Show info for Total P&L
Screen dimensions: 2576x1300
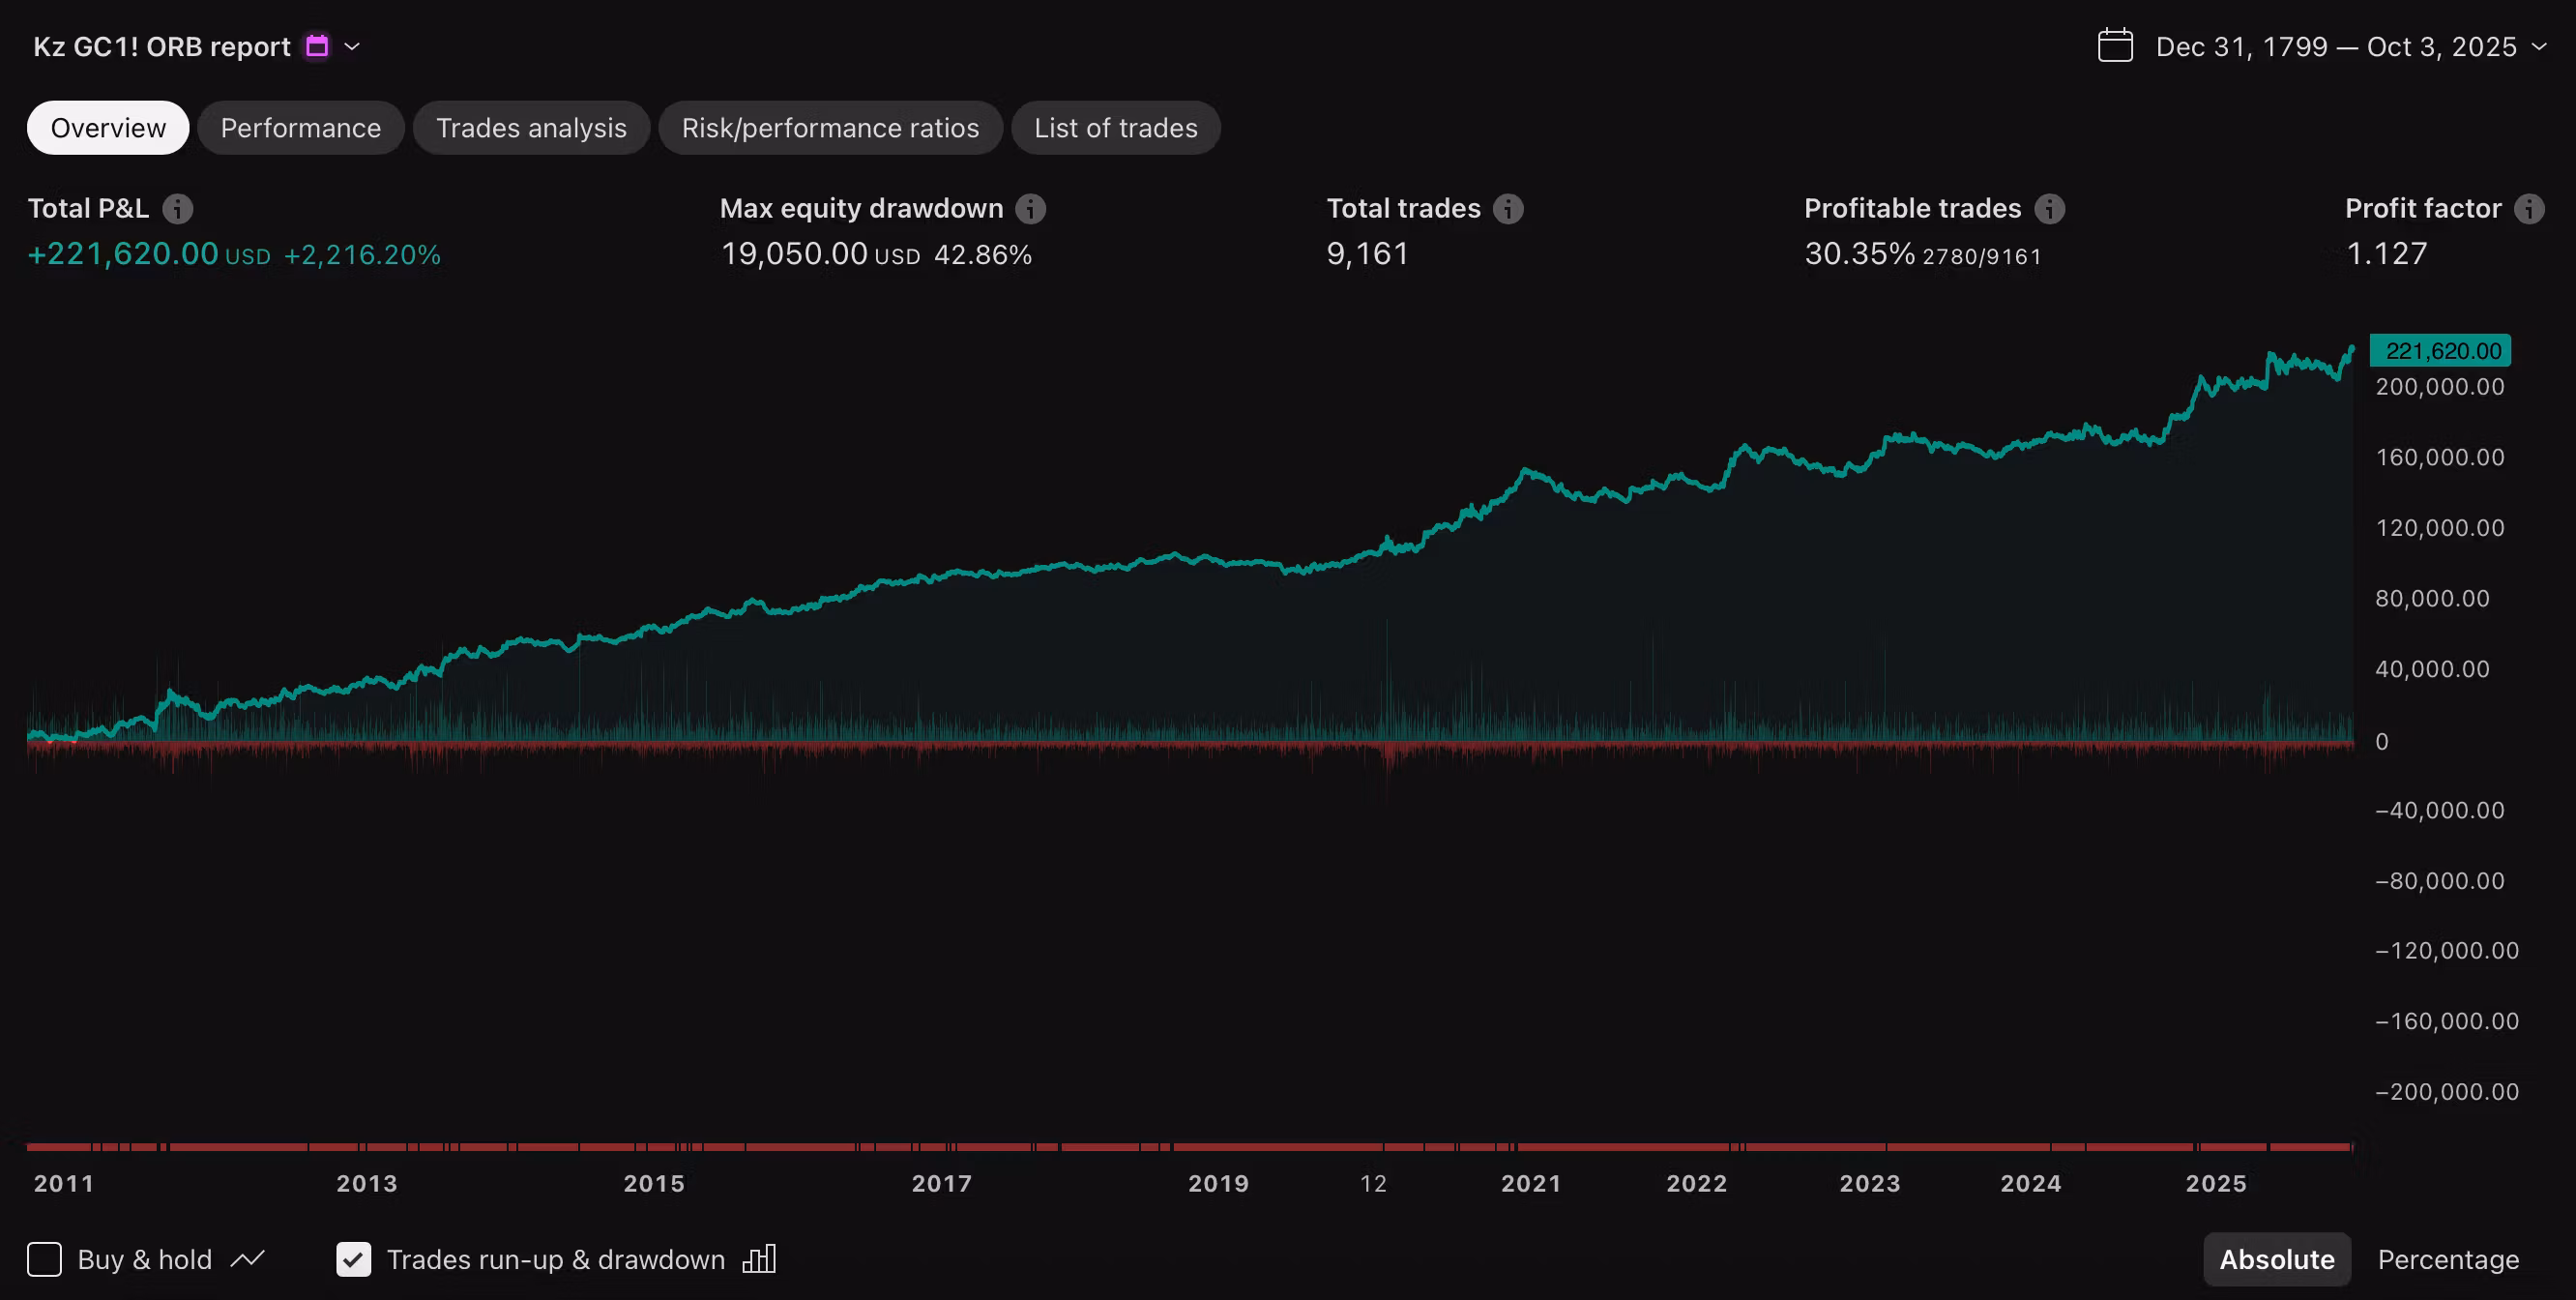click(x=178, y=209)
